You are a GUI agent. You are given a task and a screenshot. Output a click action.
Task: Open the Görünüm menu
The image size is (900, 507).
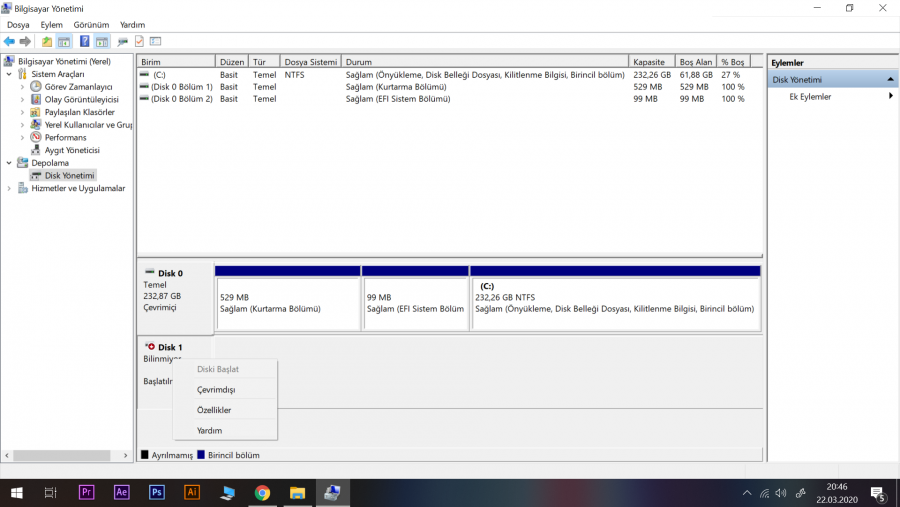tap(91, 25)
